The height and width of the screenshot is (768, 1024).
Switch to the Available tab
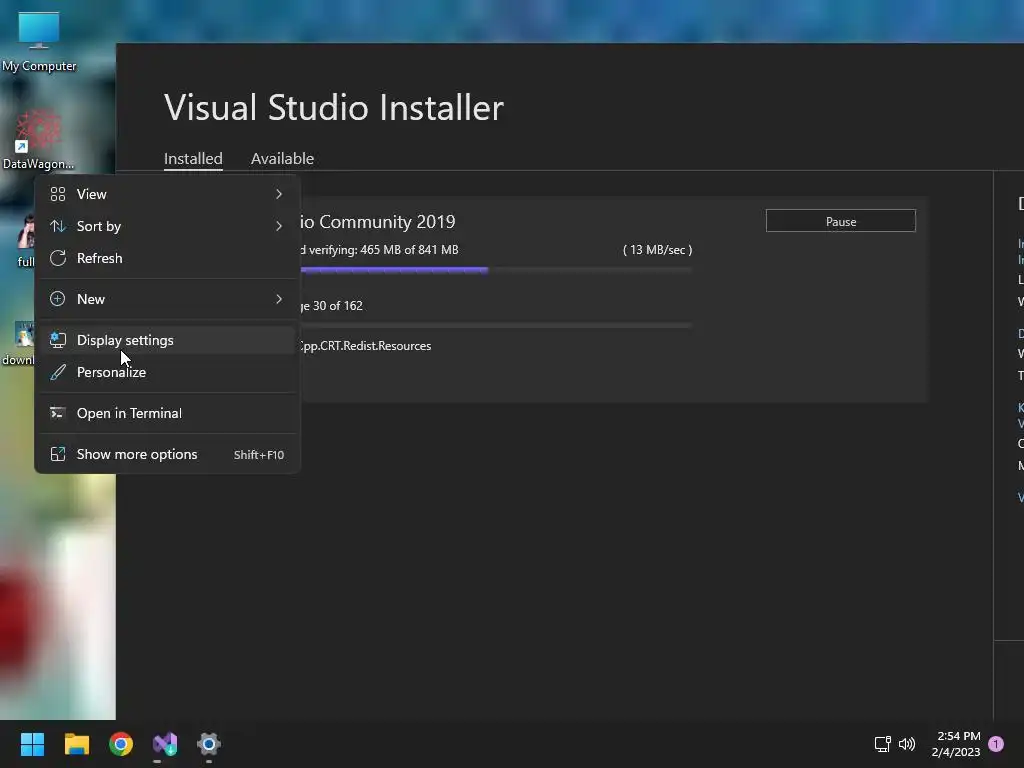pyautogui.click(x=282, y=159)
